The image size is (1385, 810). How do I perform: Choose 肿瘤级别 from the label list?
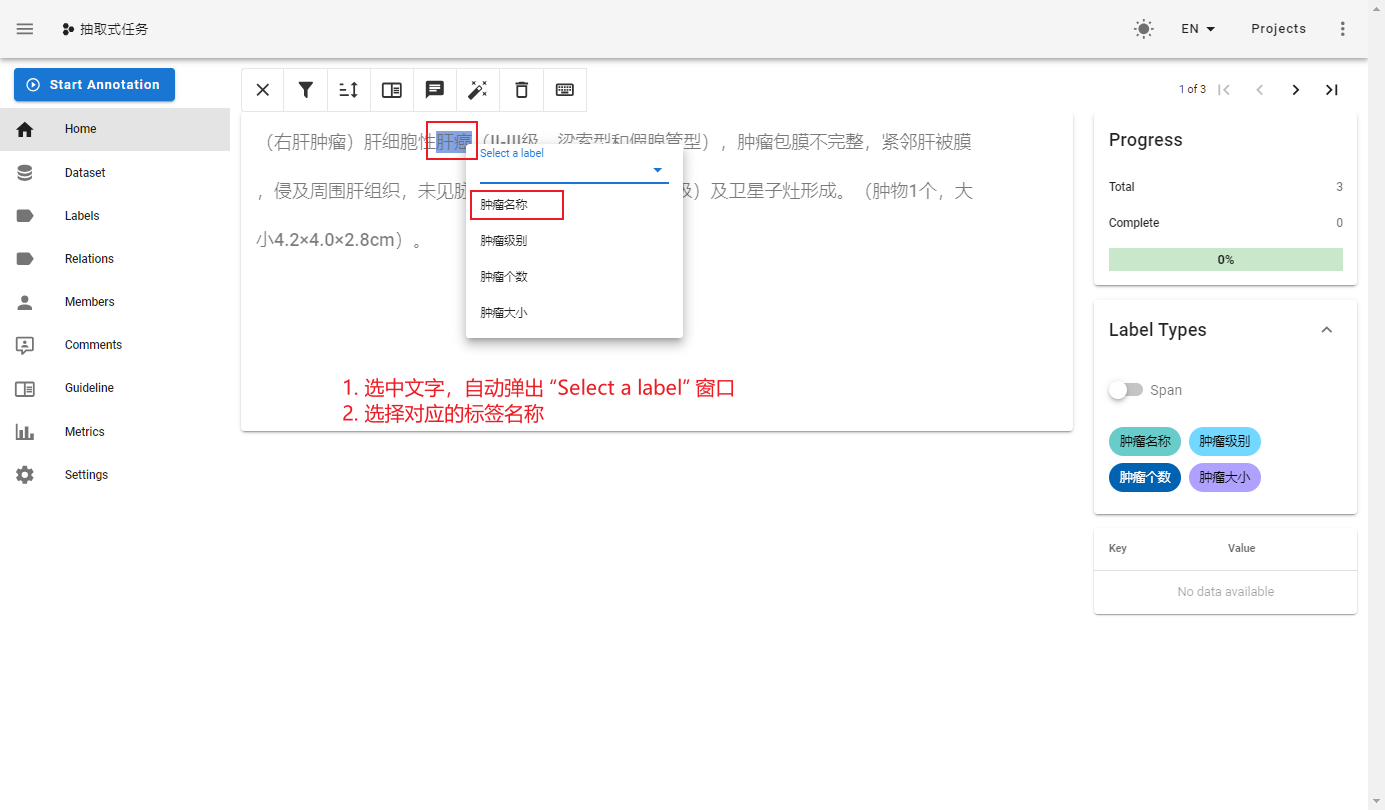point(574,241)
